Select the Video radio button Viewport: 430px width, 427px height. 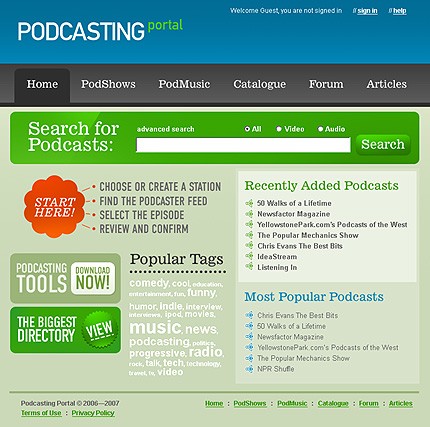(279, 129)
